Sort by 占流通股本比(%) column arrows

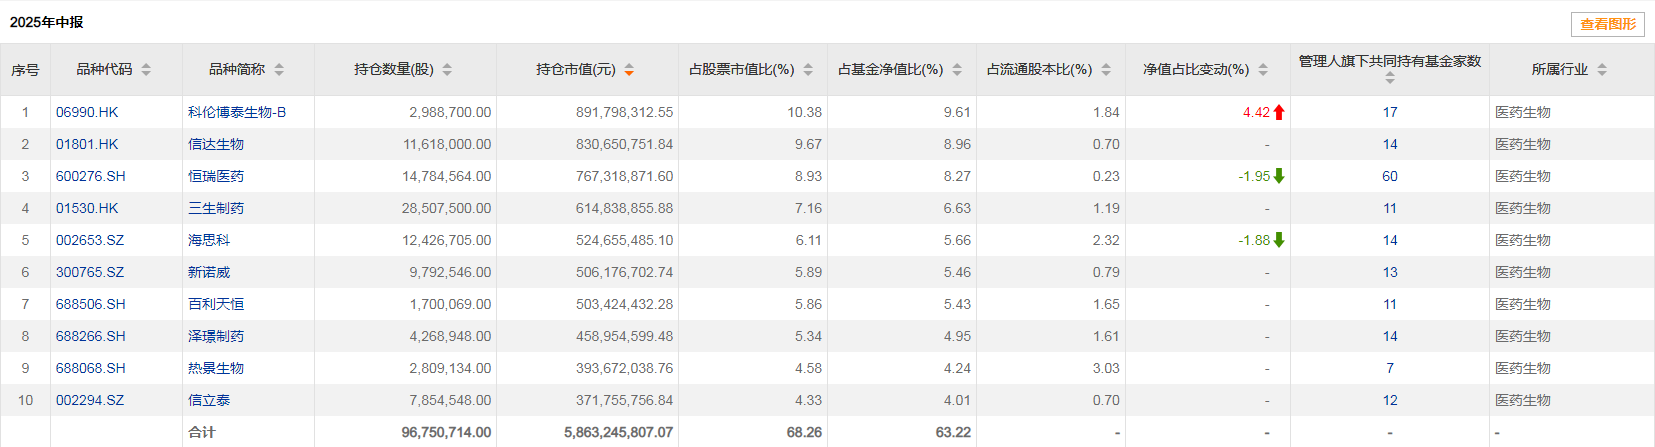1106,69
